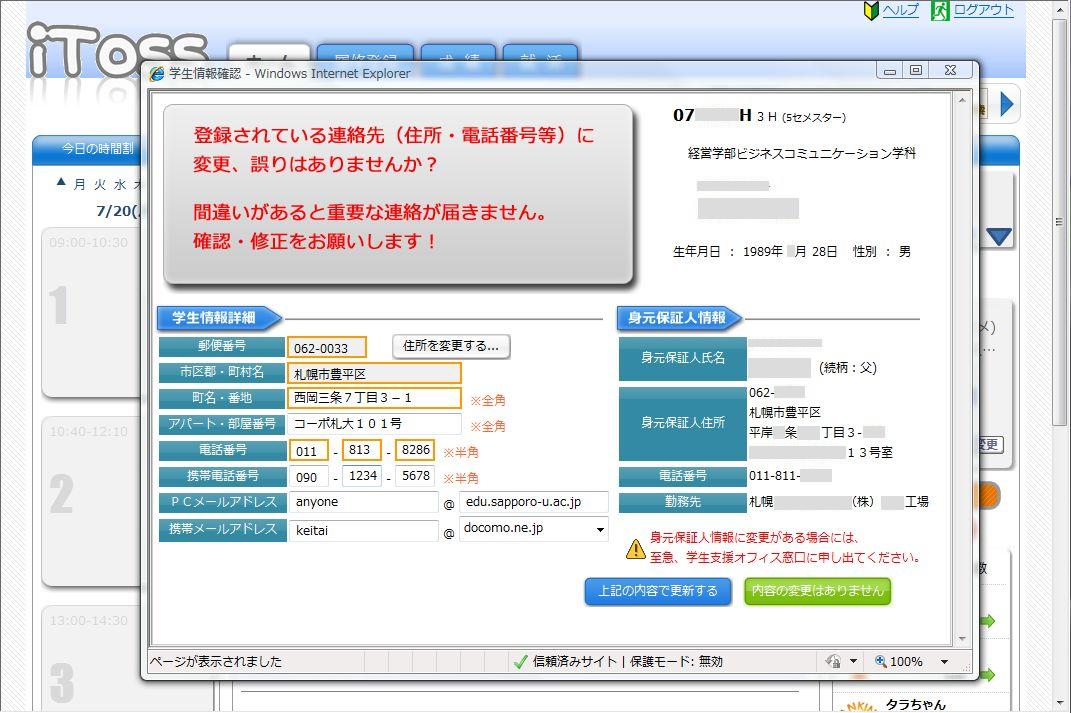Viewport: 1071px width, 713px height.
Task: Click the 上記の内容で更新する button
Action: pos(658,591)
